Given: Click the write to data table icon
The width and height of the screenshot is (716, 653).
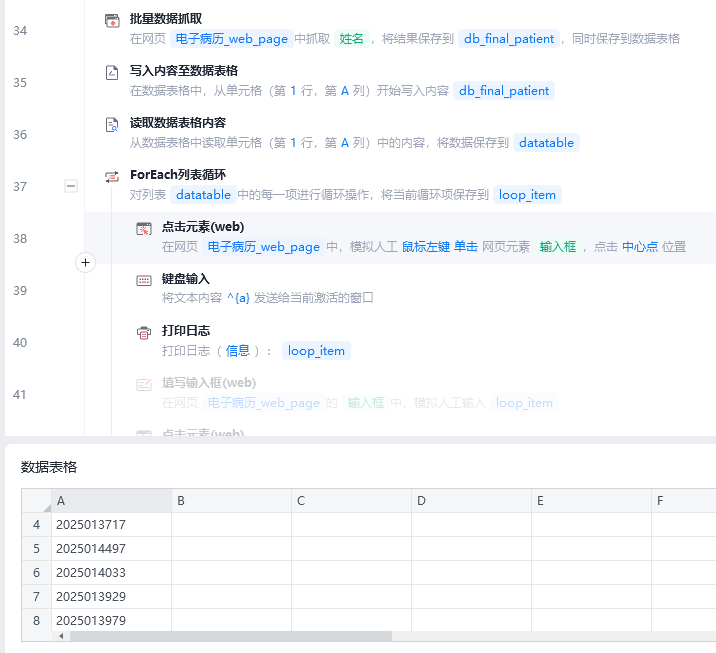Looking at the screenshot, I should tap(113, 72).
